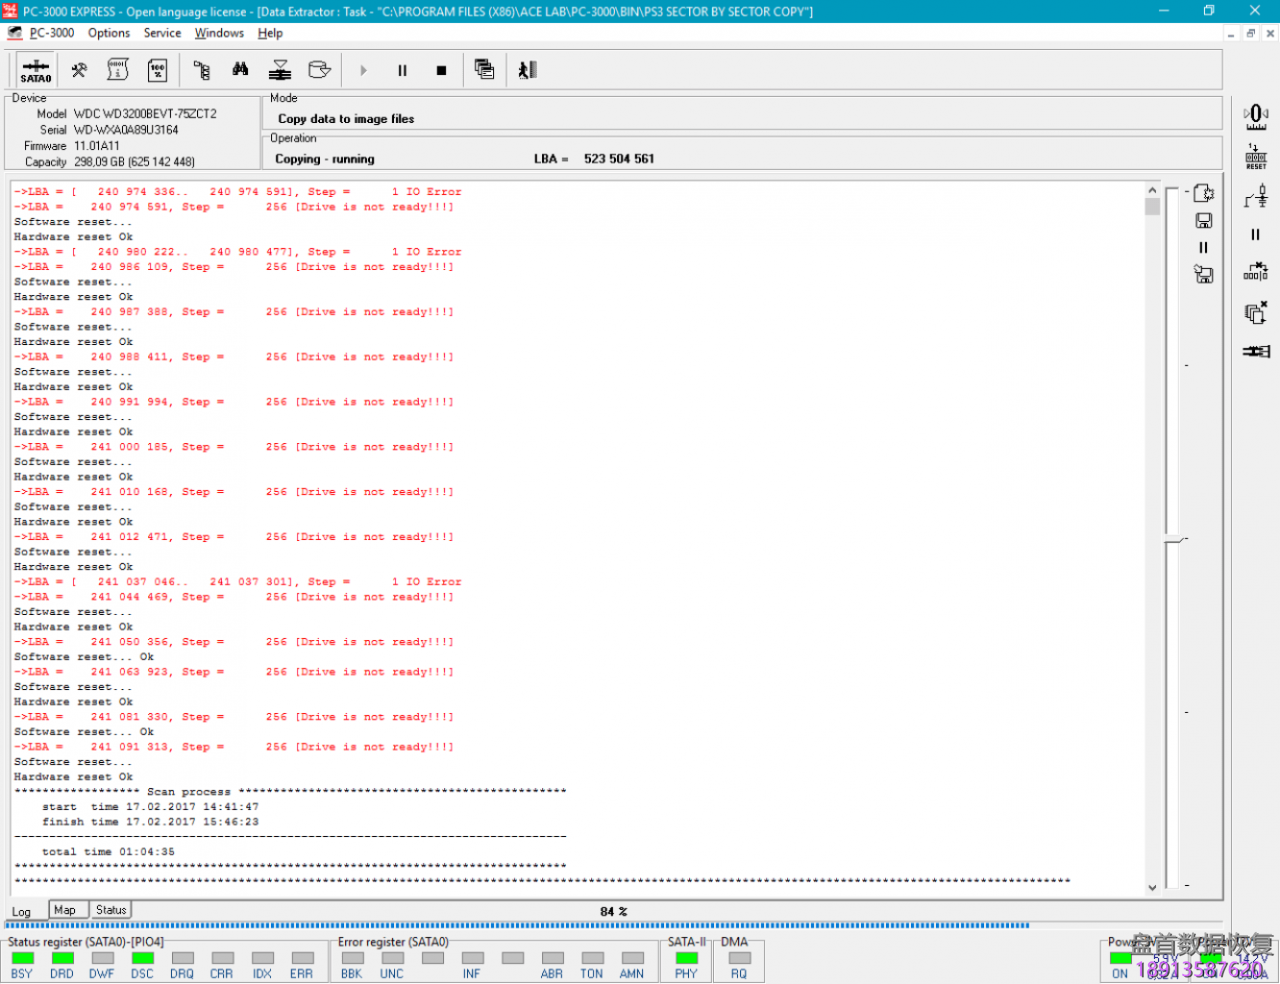Viewport: 1280px width, 984px height.
Task: Click the zero ruler icon in right sidebar
Action: coord(1255,116)
